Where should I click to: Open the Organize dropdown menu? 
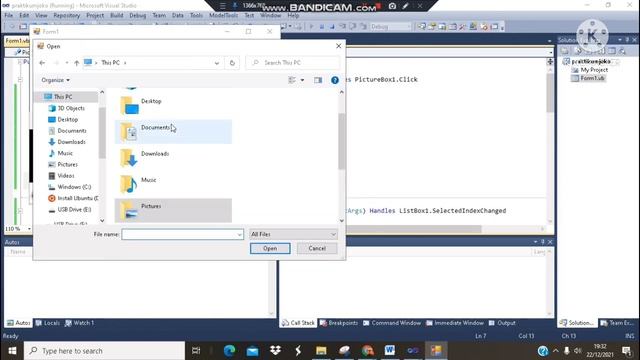click(x=56, y=80)
